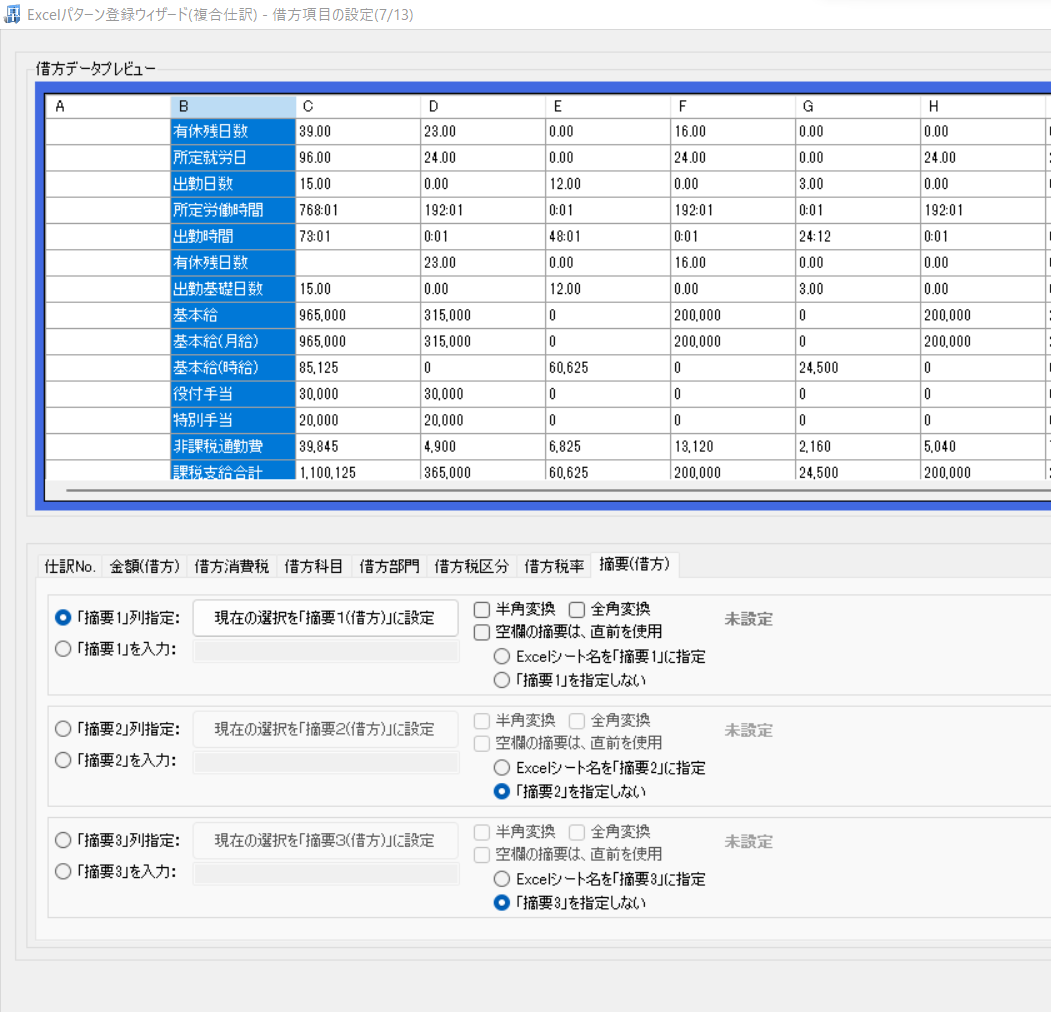Click the 「摘要3」を入力 text field

326,873
